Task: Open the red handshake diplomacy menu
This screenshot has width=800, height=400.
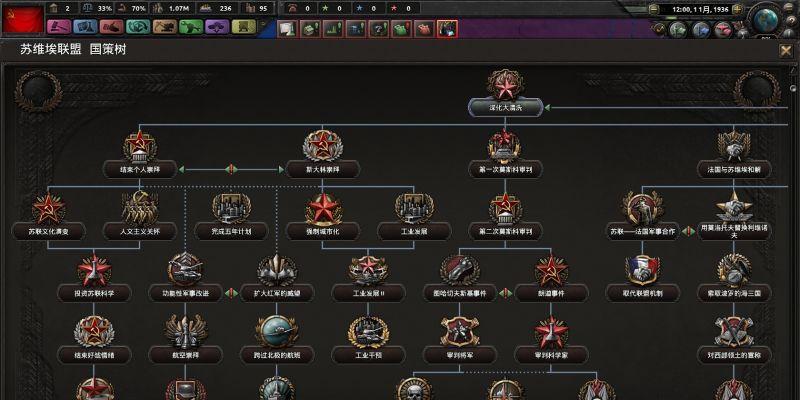Action: tap(112, 27)
